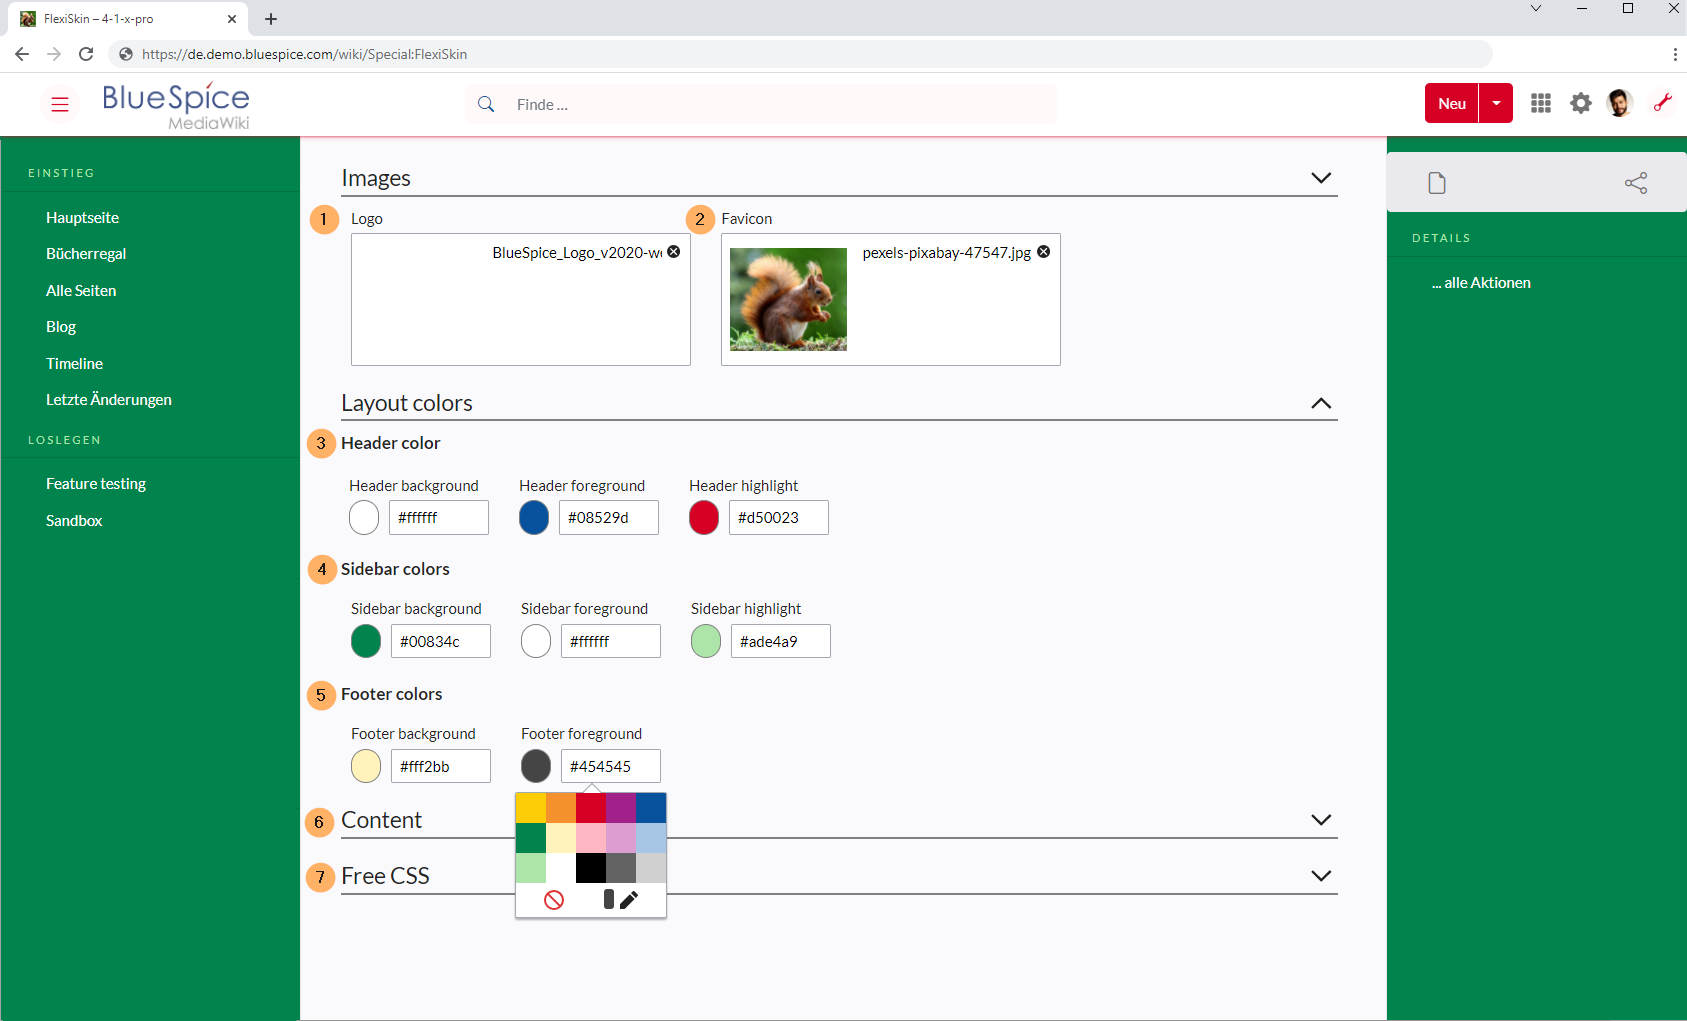Select the clear color option in palette
The height and width of the screenshot is (1021, 1687).
[x=554, y=900]
